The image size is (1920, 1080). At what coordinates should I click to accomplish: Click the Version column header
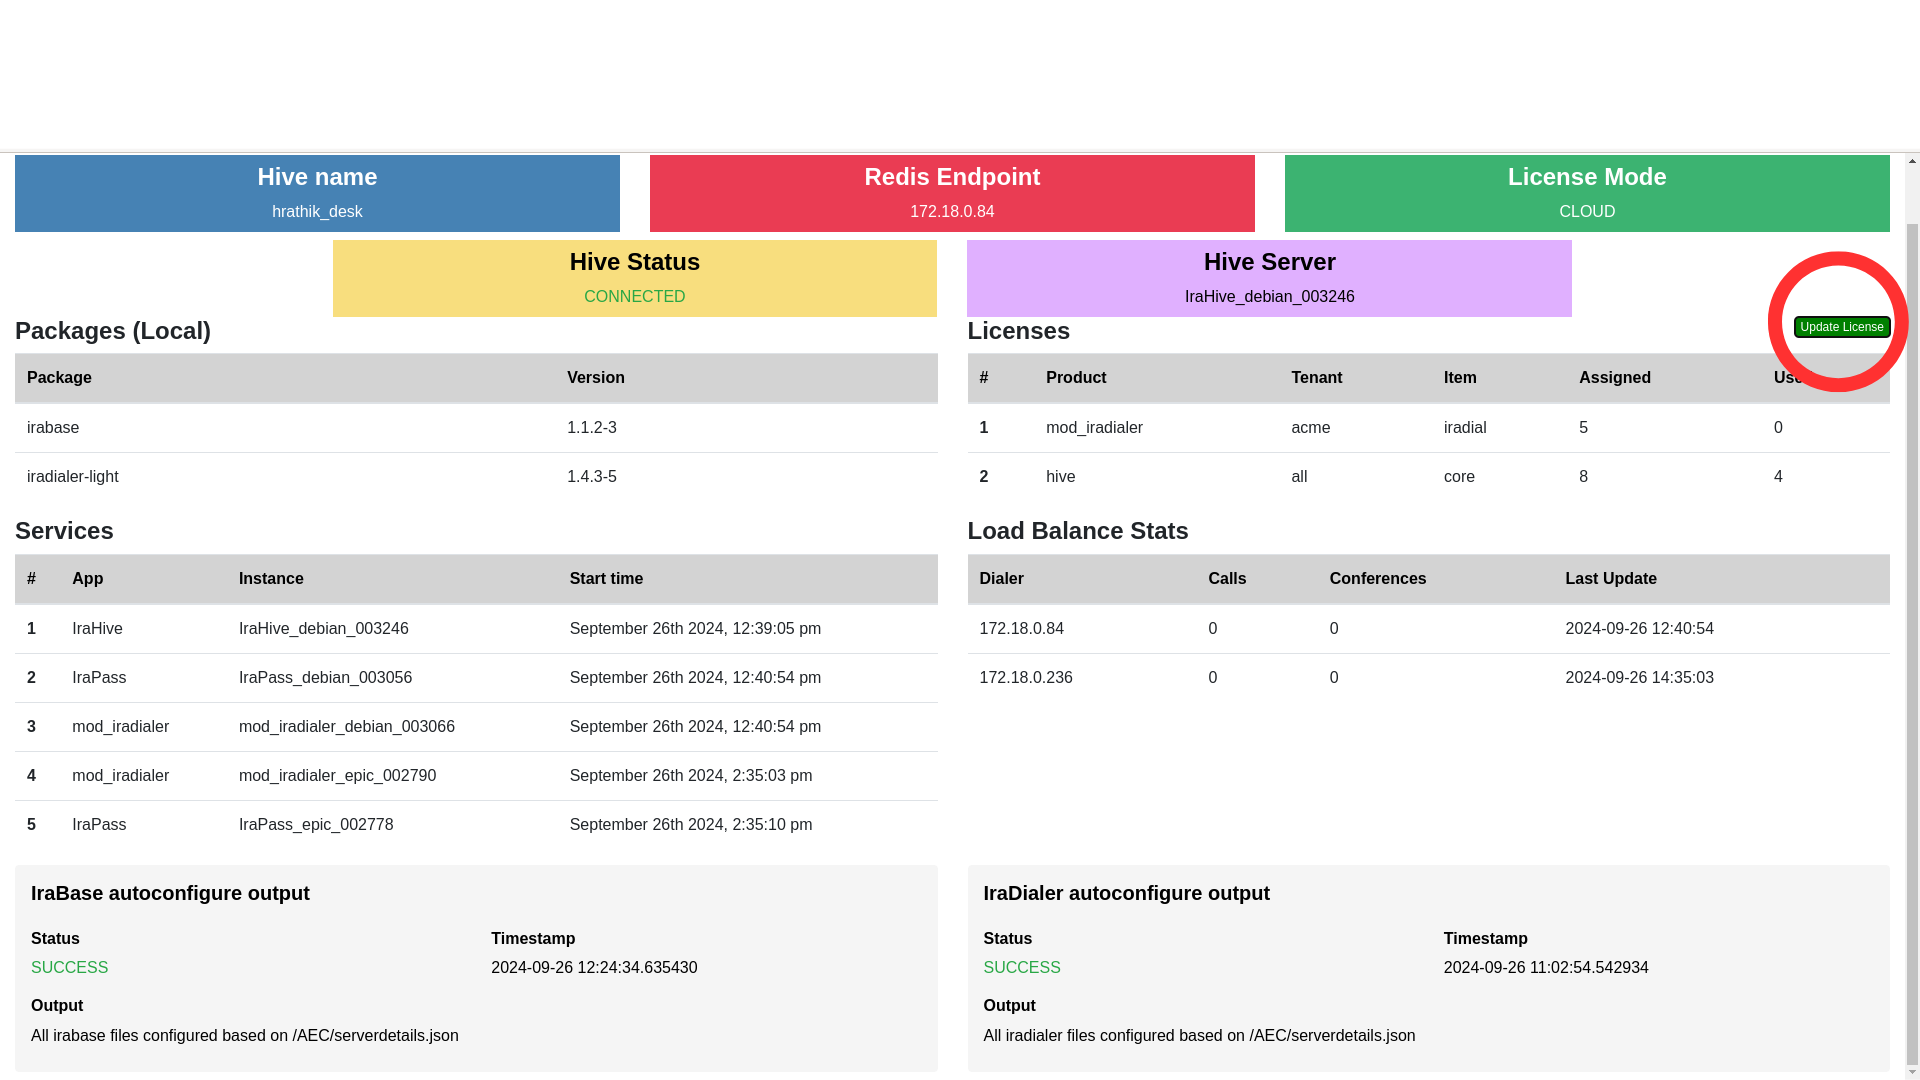(x=596, y=378)
